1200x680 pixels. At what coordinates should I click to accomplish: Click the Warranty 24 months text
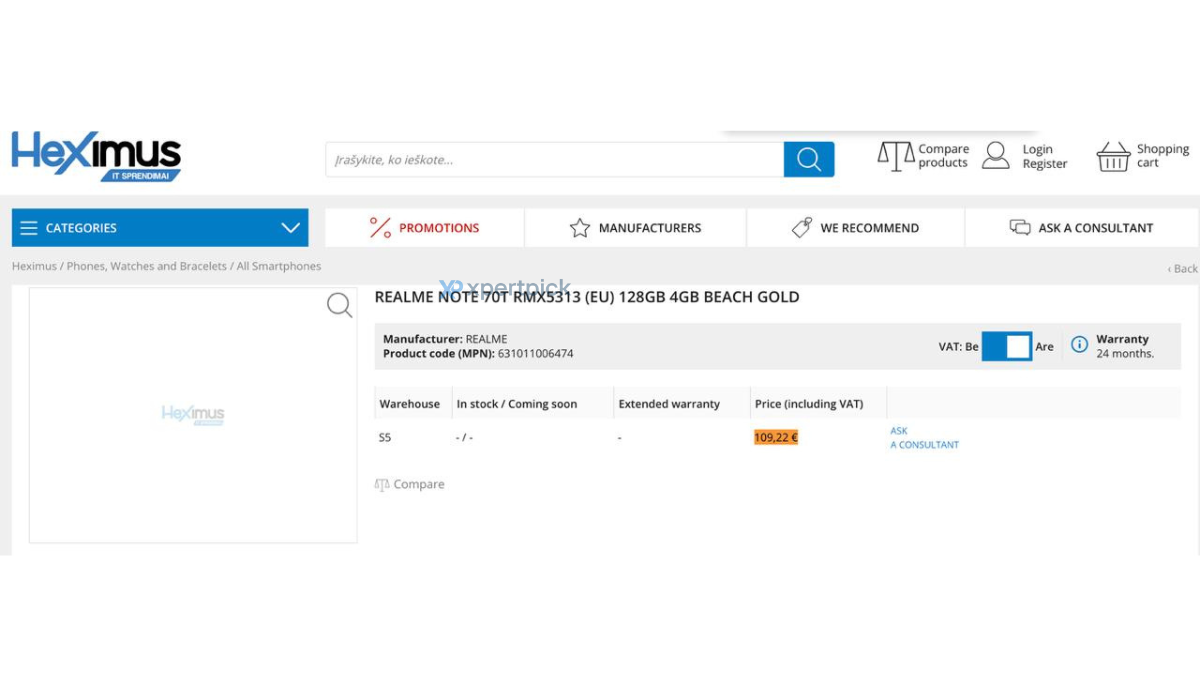point(1125,346)
